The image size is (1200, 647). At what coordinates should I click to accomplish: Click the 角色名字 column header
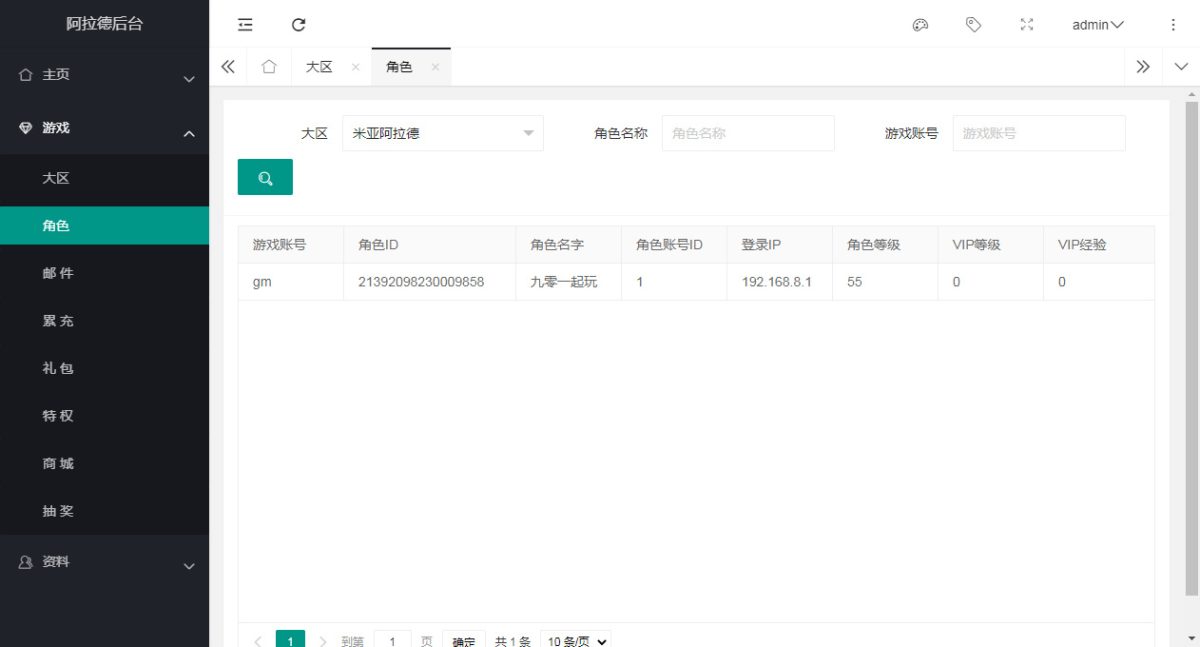click(569, 245)
